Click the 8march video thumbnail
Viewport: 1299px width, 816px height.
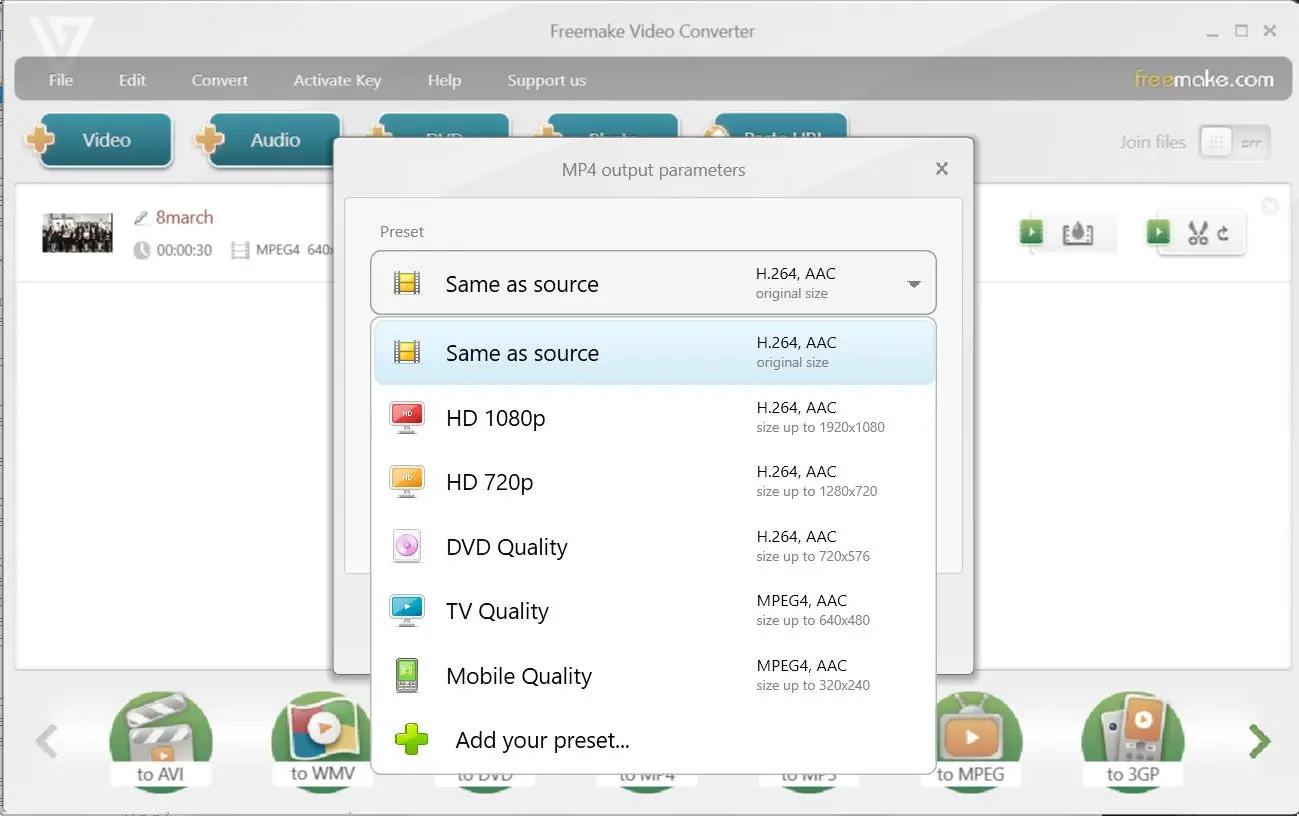tap(77, 233)
